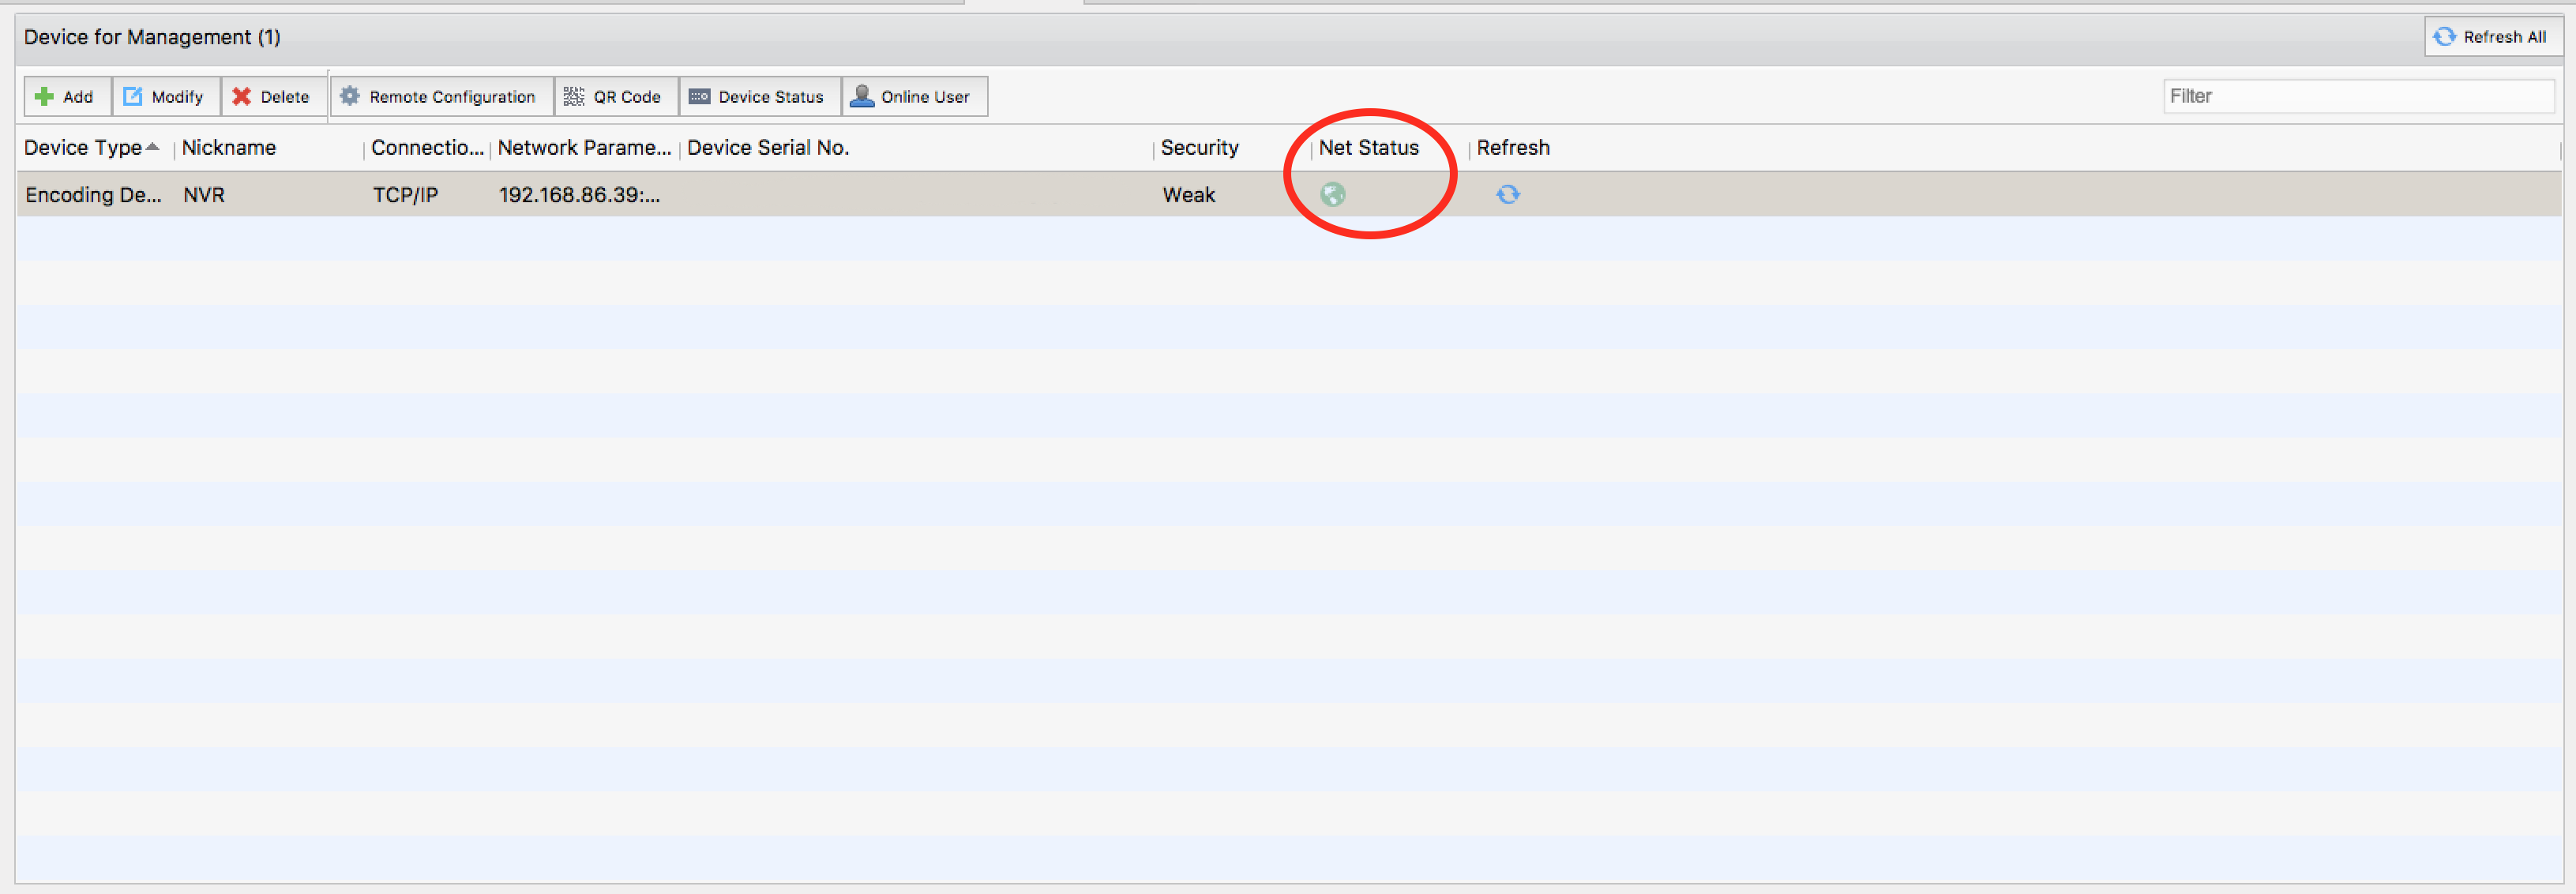Click the Net Status column header
The width and height of the screenshot is (2576, 894).
(x=1368, y=148)
